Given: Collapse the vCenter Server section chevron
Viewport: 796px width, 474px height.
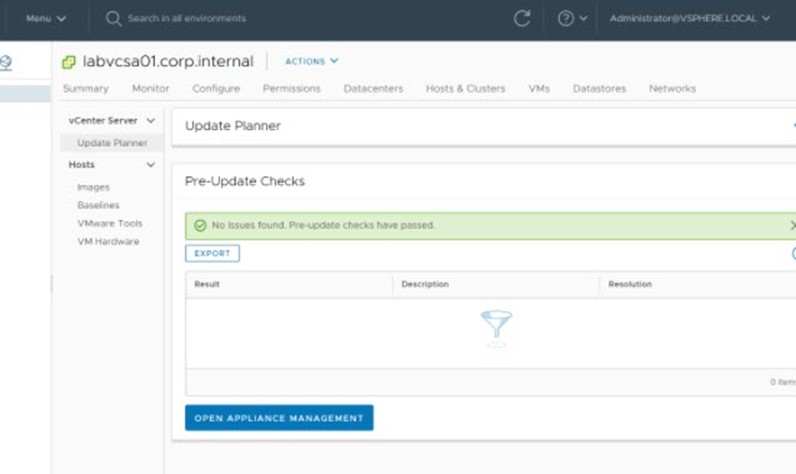Looking at the screenshot, I should point(151,121).
